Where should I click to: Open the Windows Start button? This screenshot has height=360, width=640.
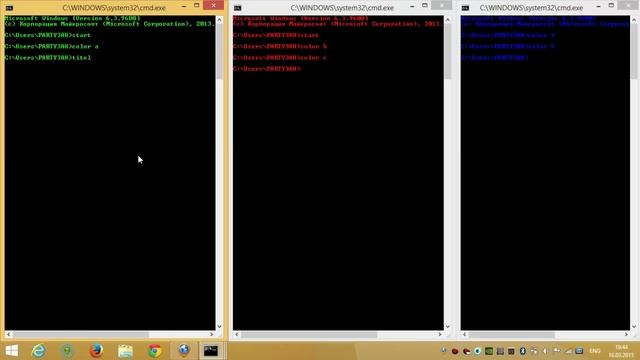click(x=11, y=351)
